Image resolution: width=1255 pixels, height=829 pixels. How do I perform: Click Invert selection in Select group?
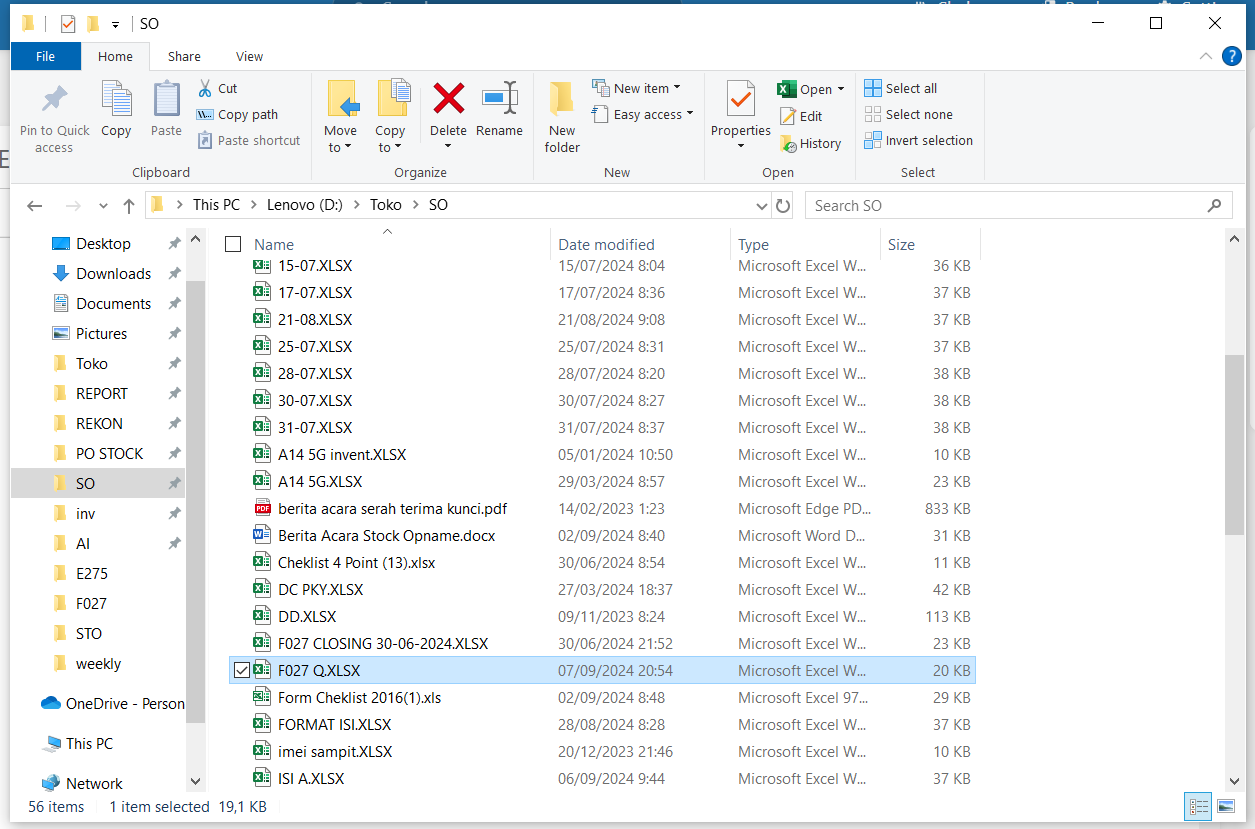pyautogui.click(x=918, y=141)
